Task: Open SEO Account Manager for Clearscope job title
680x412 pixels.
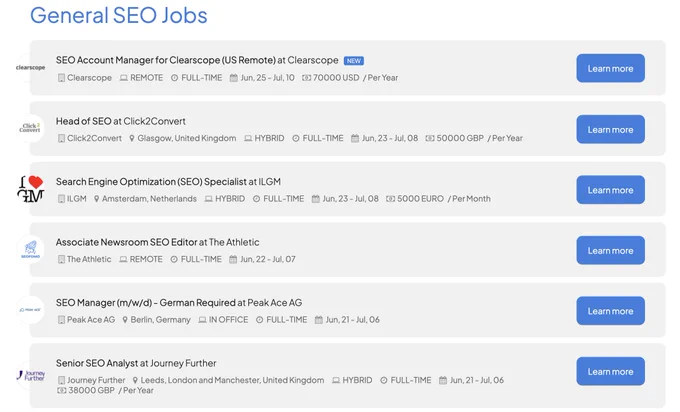Action: (x=197, y=60)
